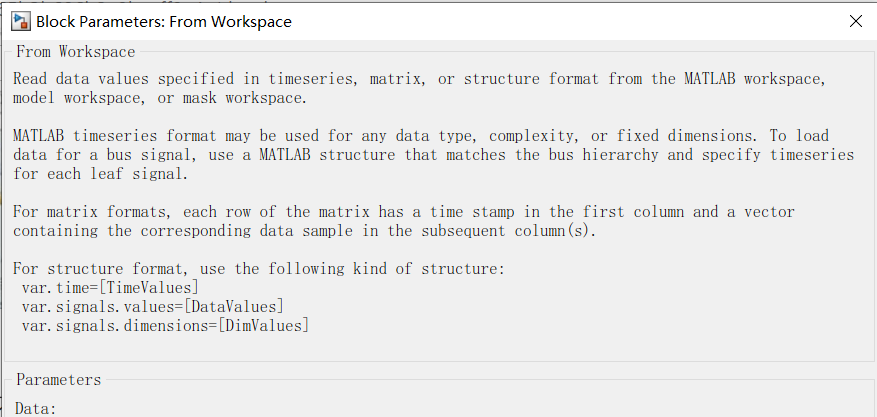Viewport: 877px width, 417px height.
Task: Click the "From Workspace" group heading
Action: coord(75,51)
